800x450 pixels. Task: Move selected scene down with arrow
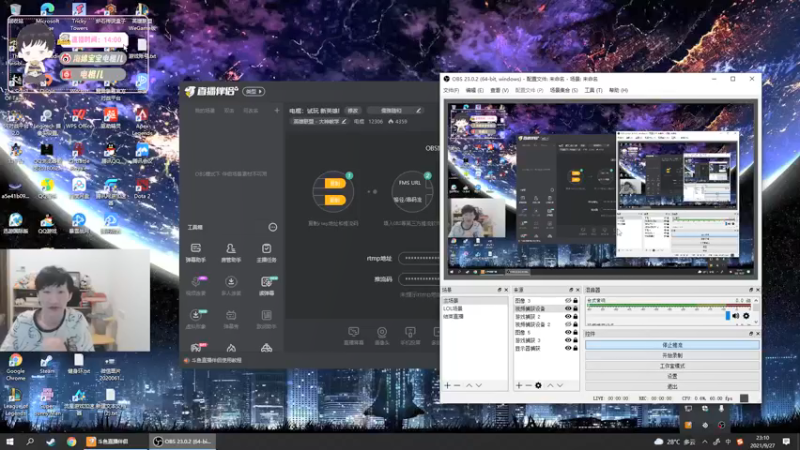pyautogui.click(x=479, y=386)
